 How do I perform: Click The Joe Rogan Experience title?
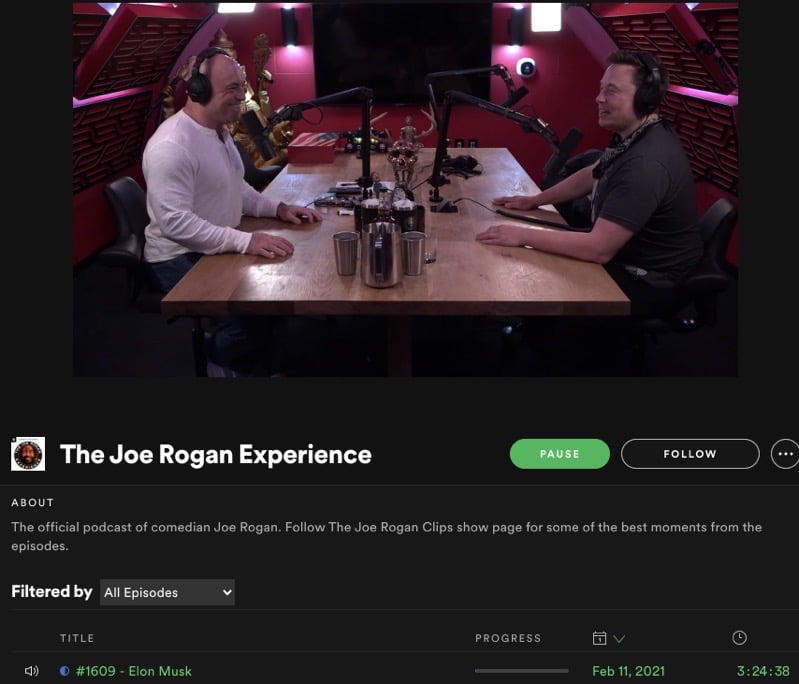tap(216, 454)
